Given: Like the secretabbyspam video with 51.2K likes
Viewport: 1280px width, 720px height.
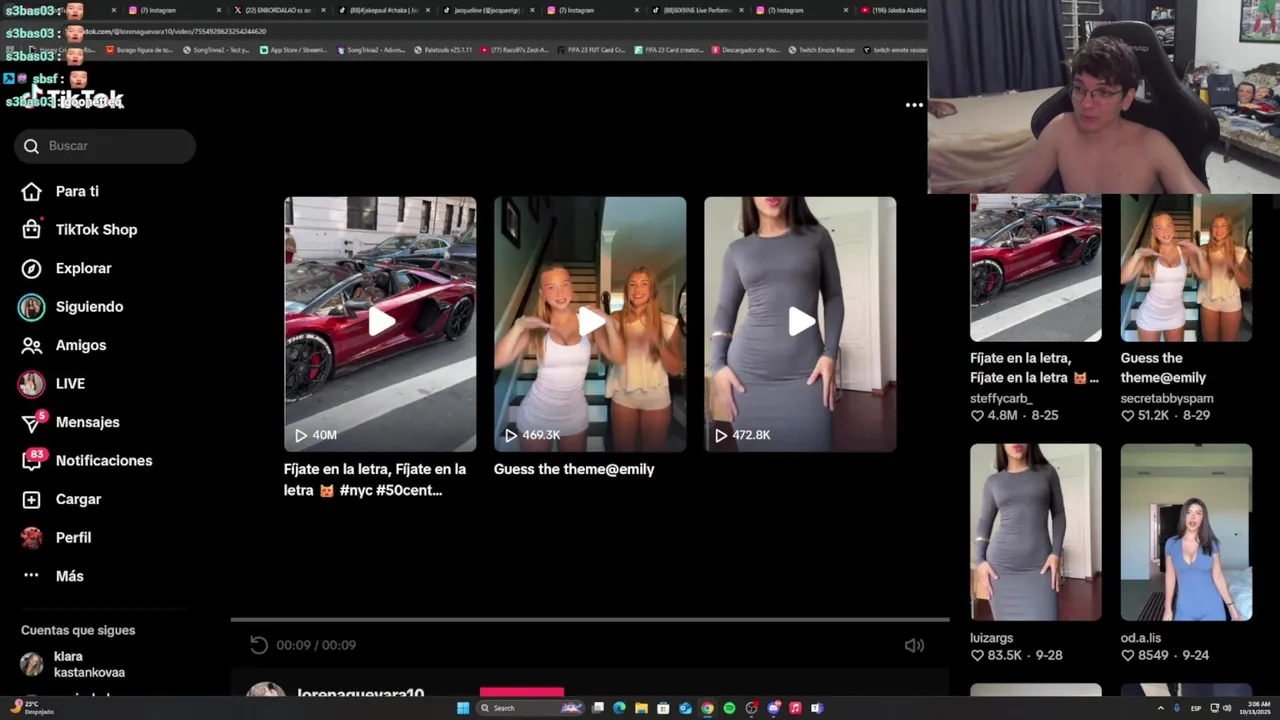Looking at the screenshot, I should [x=1128, y=416].
